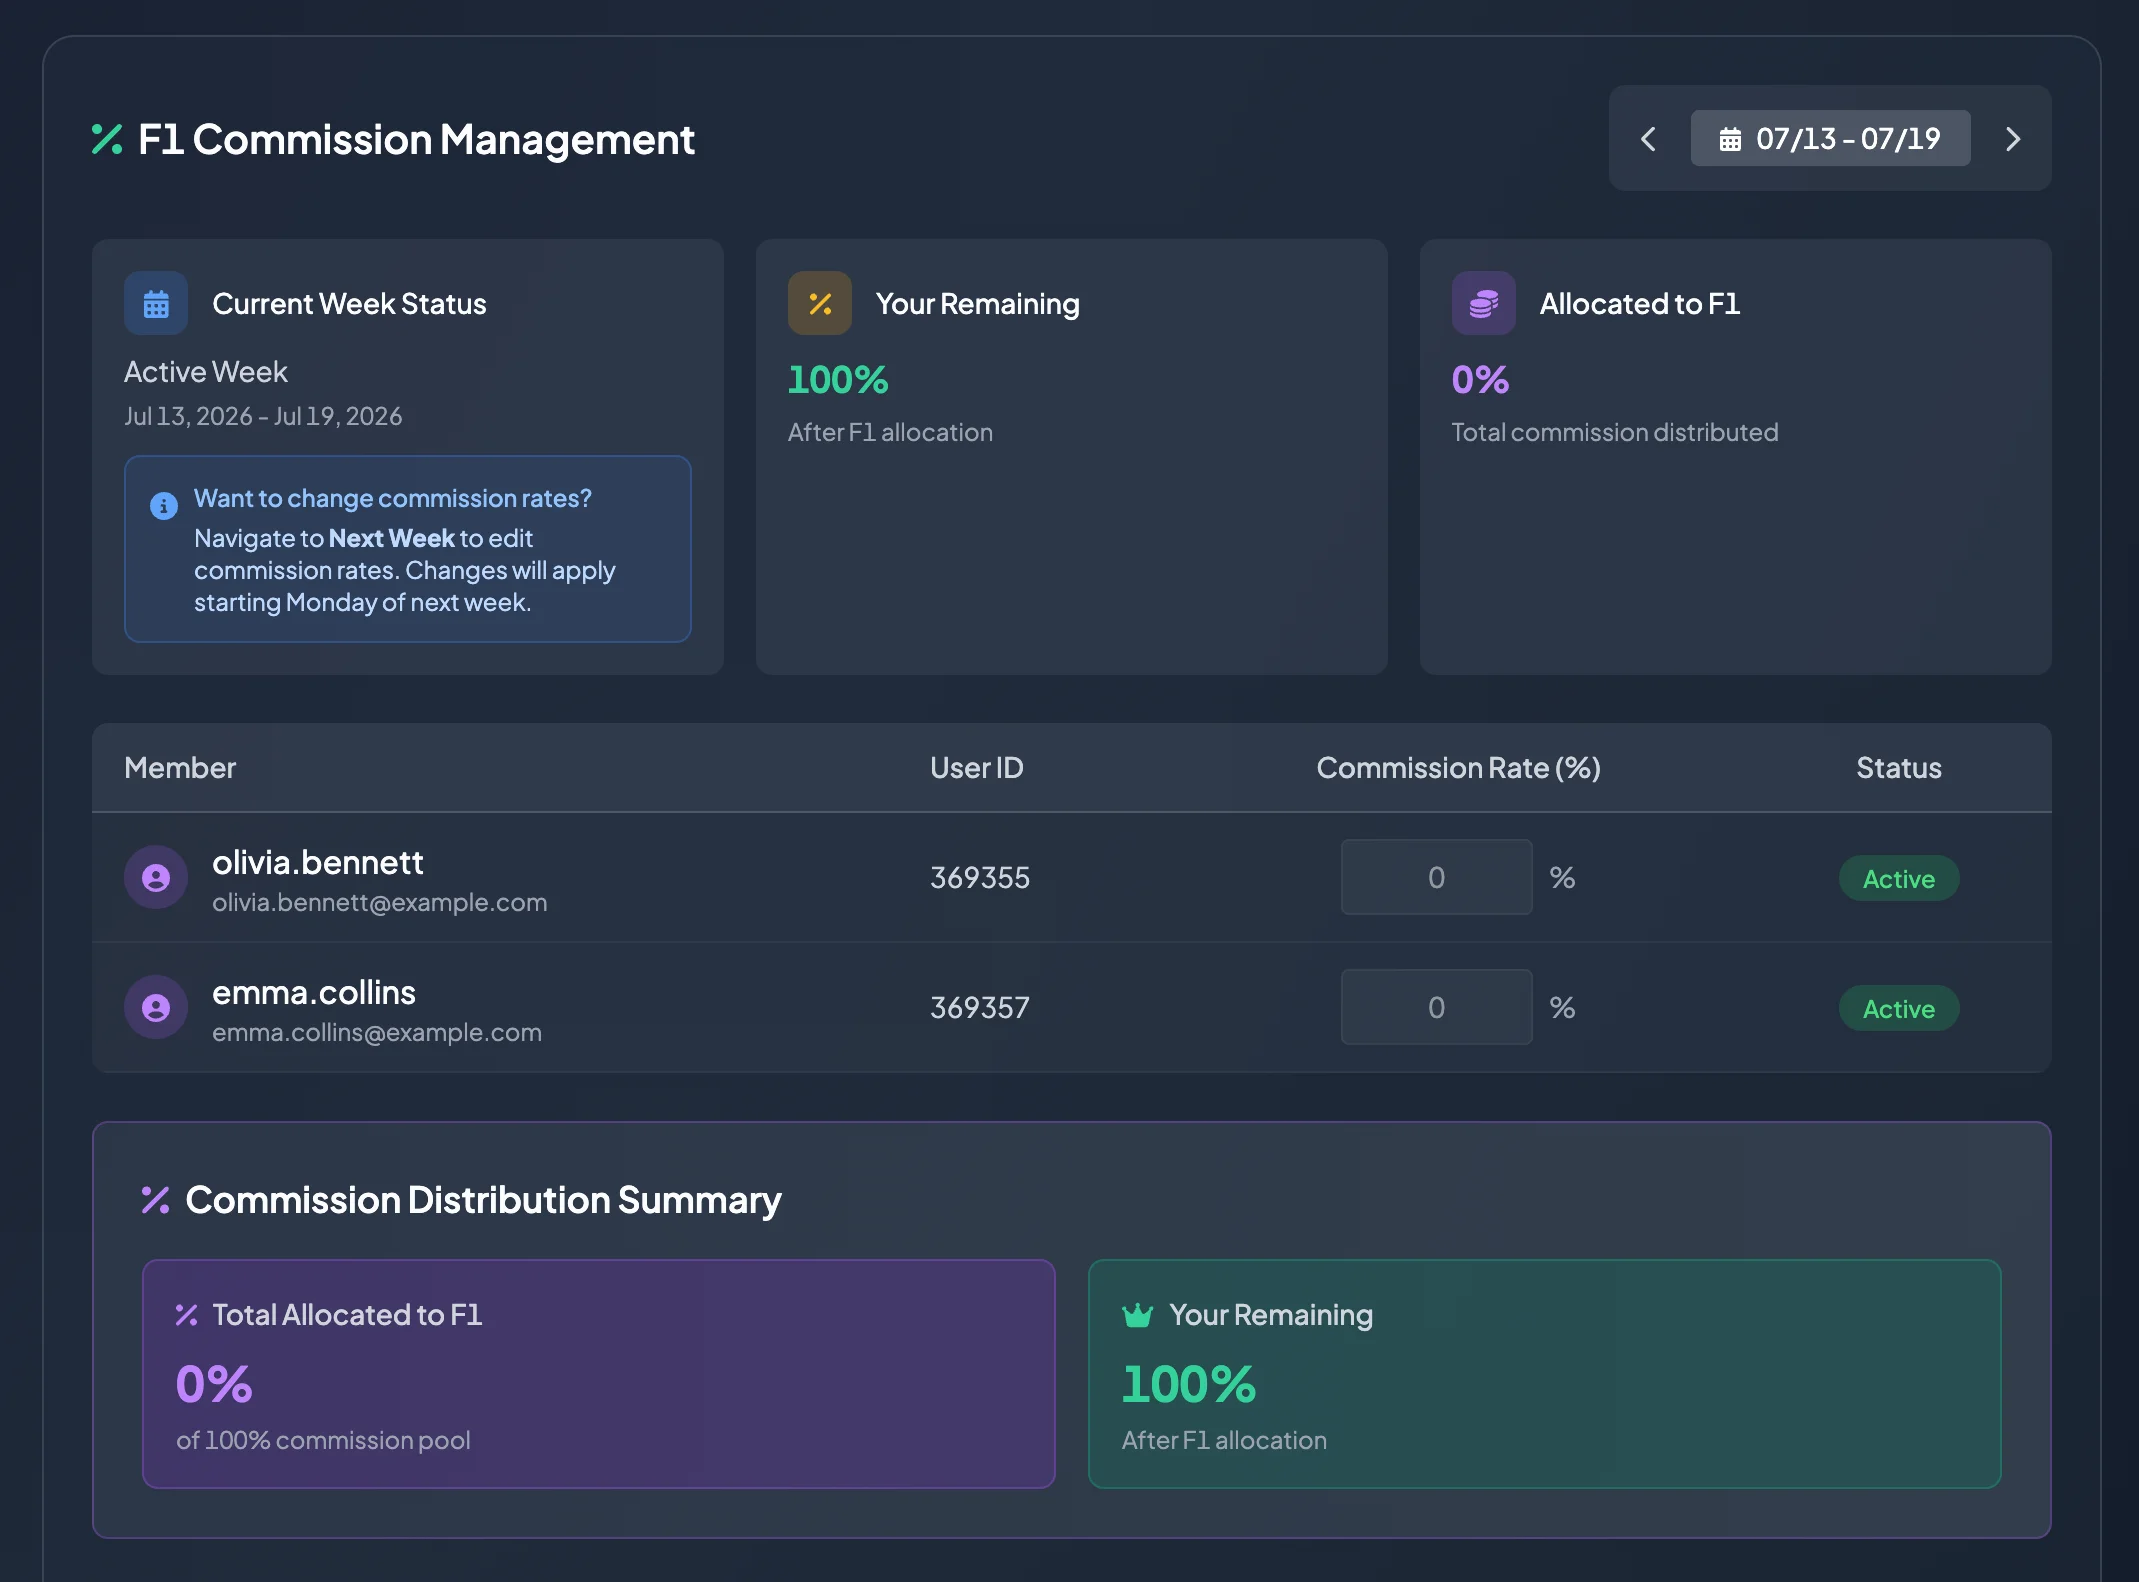Click the Next Week bold text in notice
The width and height of the screenshot is (2139, 1582).
pos(392,538)
